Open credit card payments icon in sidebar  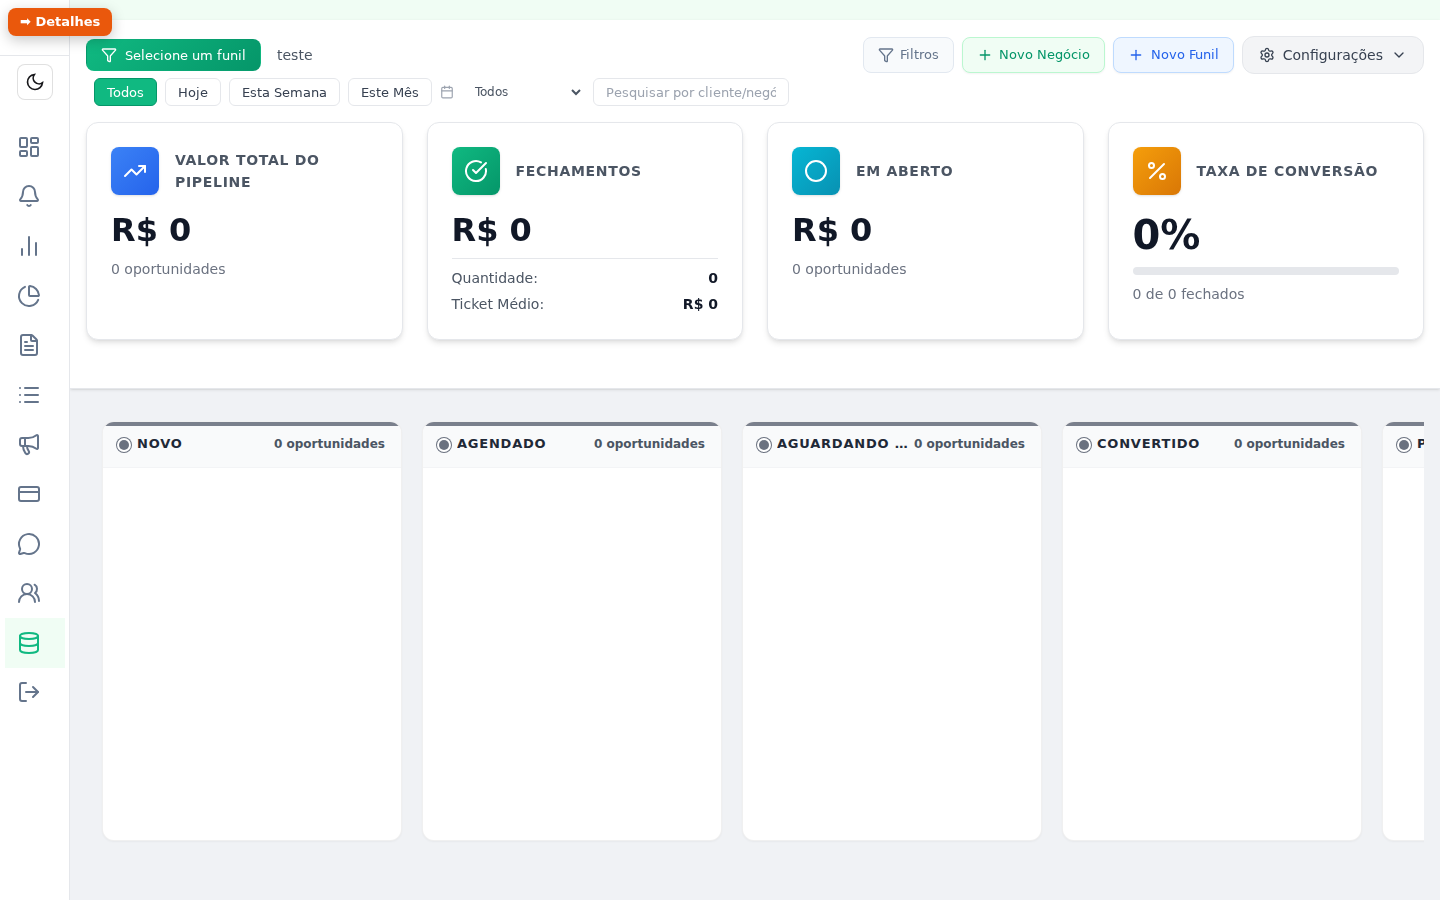click(x=29, y=494)
